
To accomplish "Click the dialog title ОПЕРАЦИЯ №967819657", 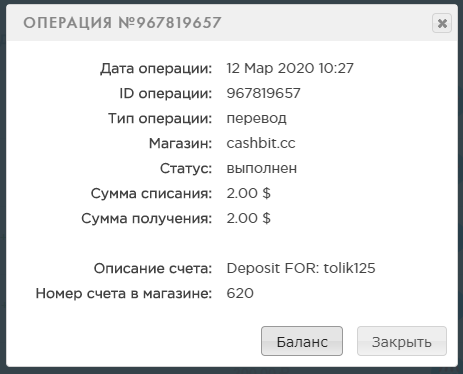I will tap(122, 23).
